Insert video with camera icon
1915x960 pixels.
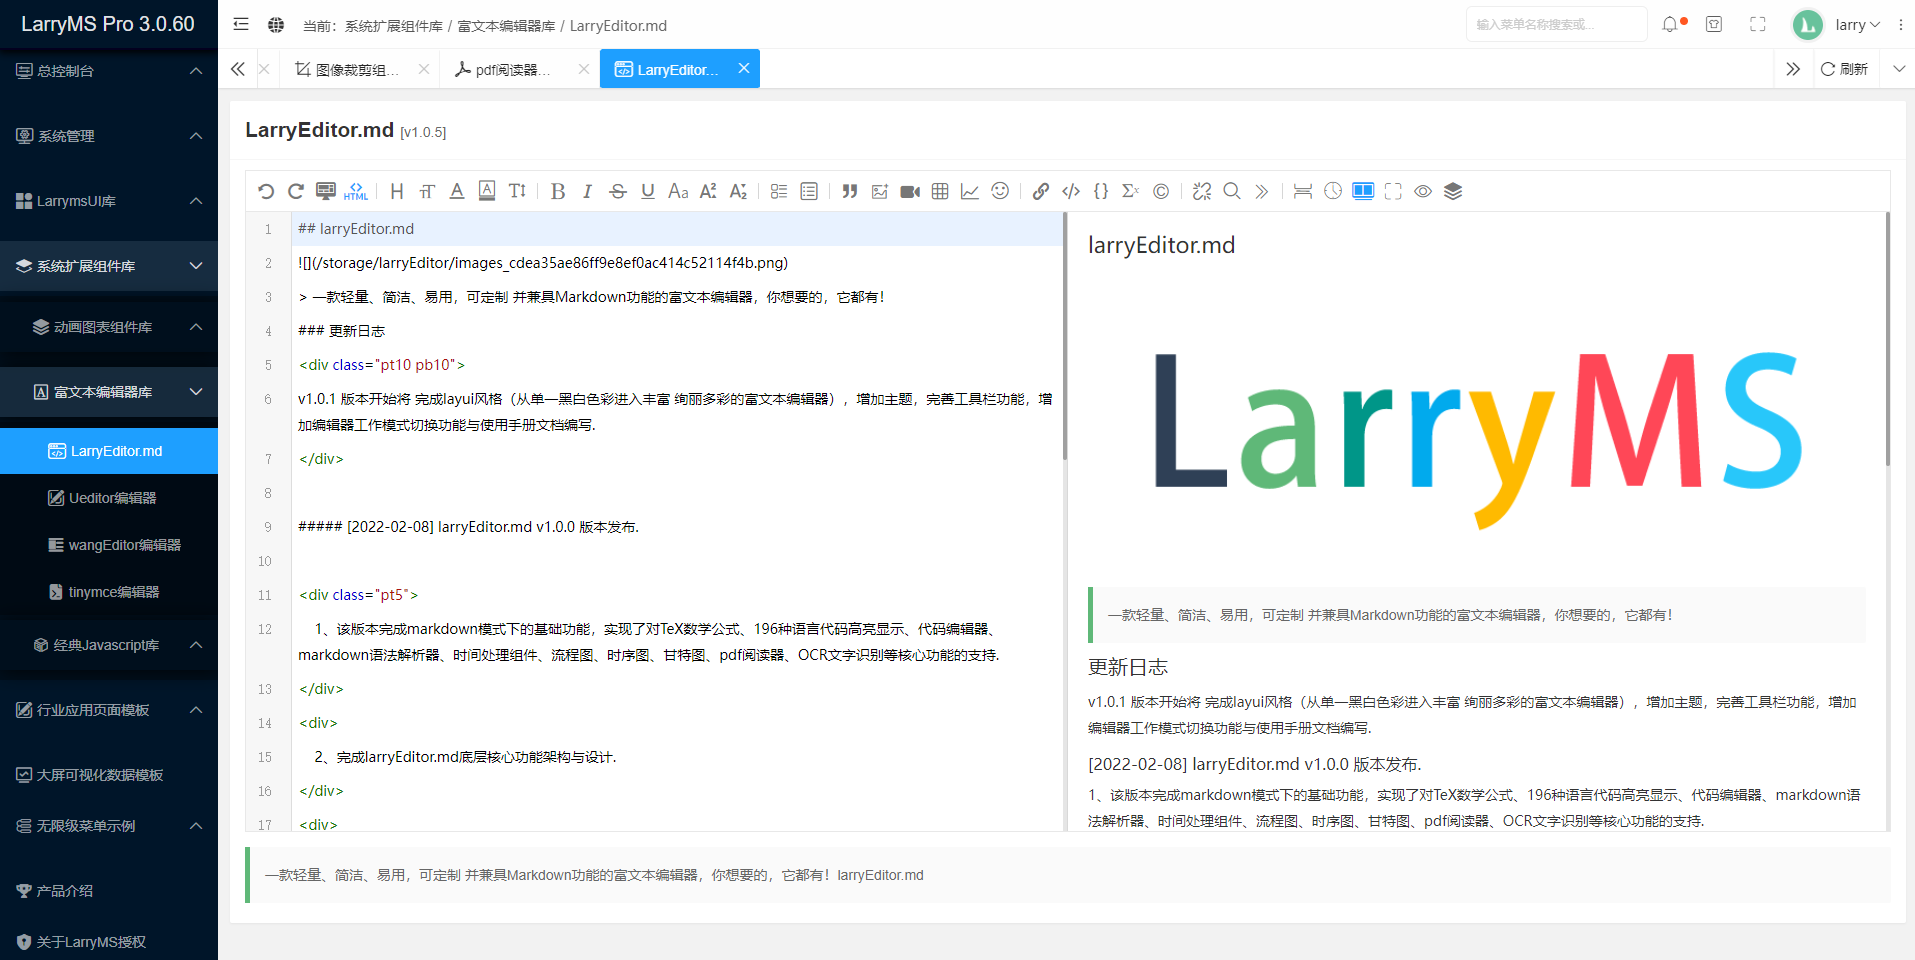(x=910, y=191)
